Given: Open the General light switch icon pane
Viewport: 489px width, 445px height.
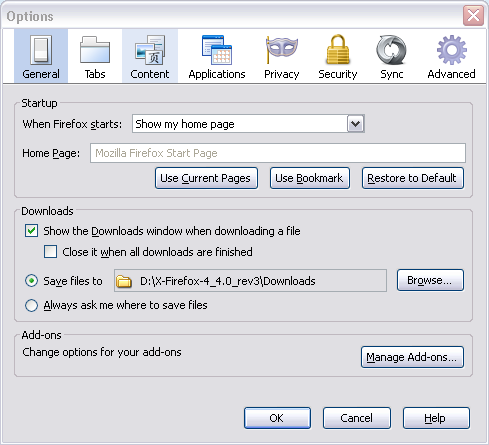Looking at the screenshot, I should [x=41, y=50].
